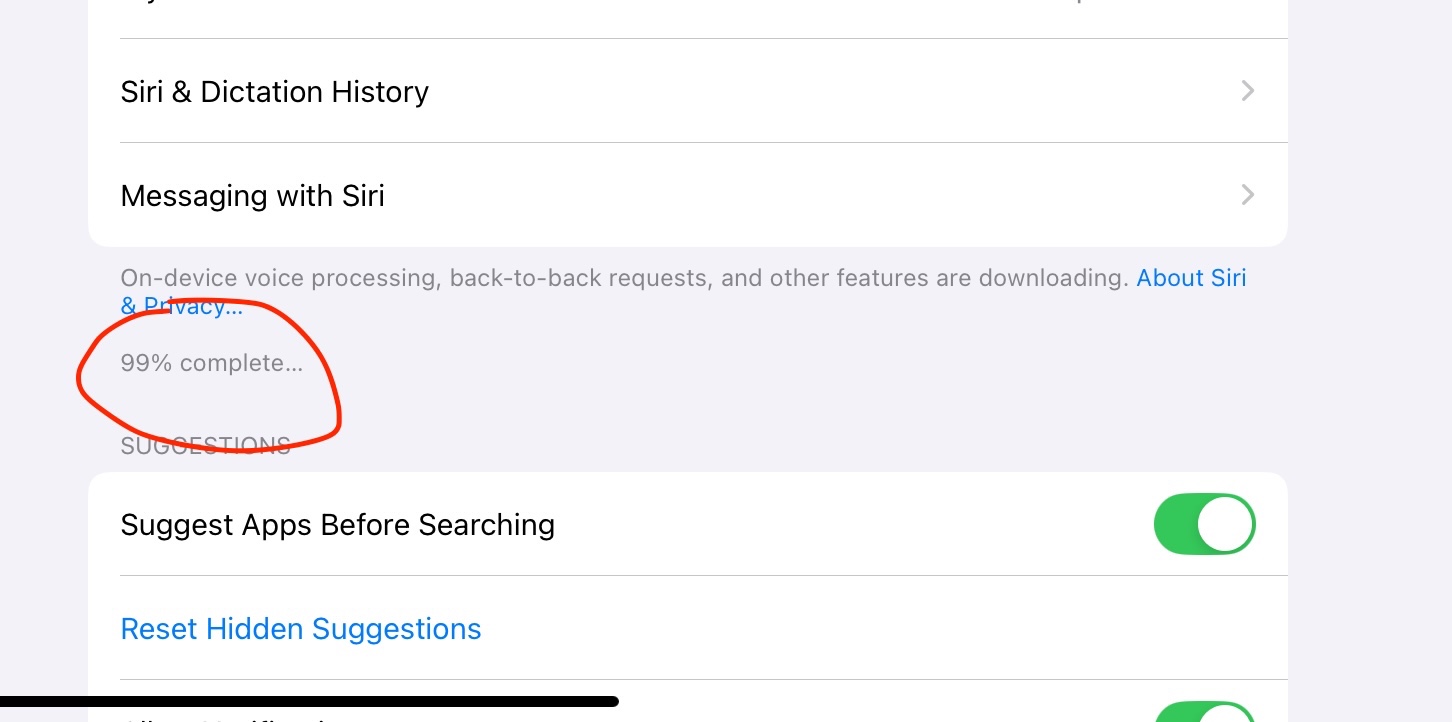The image size is (1452, 722).
Task: Open the About Siri & Privacy link
Action: 1191,278
